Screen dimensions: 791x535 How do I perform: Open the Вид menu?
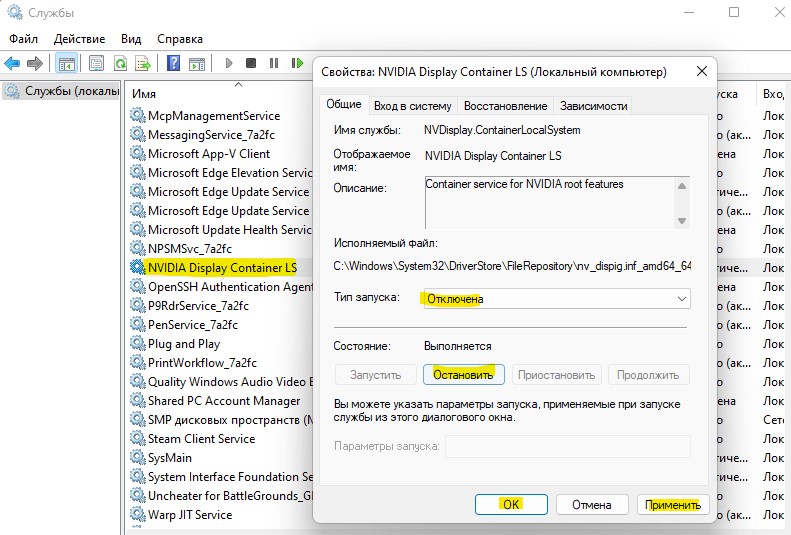coord(131,39)
